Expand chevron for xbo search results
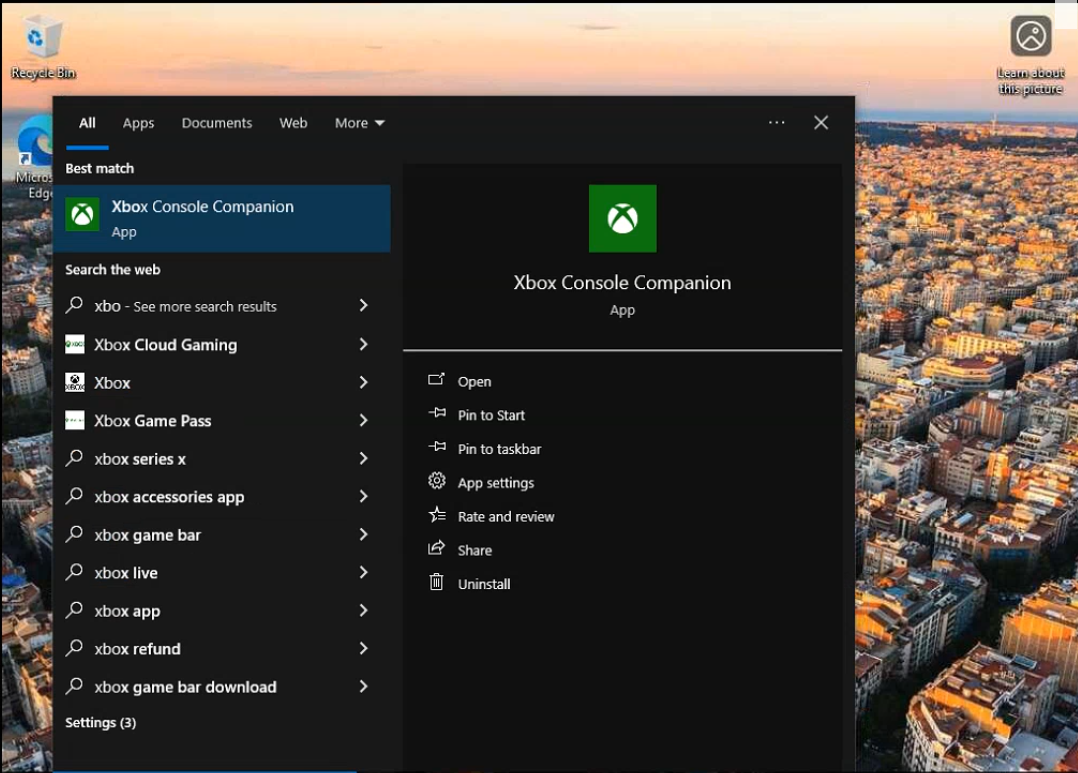This screenshot has height=773, width=1078. pyautogui.click(x=364, y=305)
